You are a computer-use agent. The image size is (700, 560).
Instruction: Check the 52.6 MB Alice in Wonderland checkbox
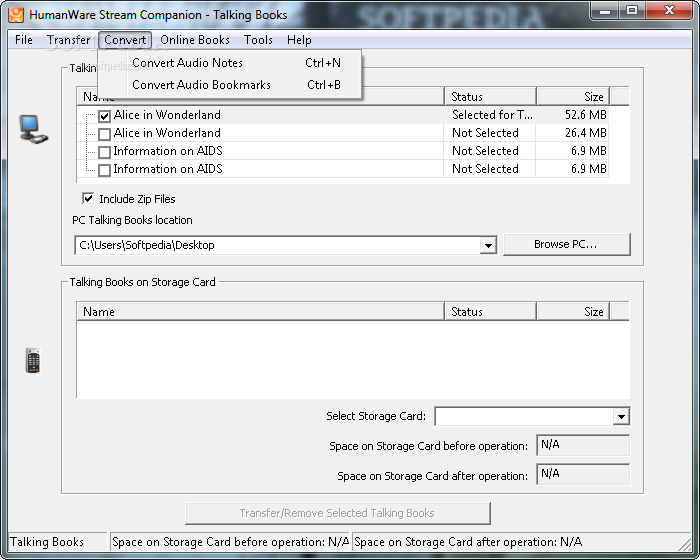pos(104,116)
